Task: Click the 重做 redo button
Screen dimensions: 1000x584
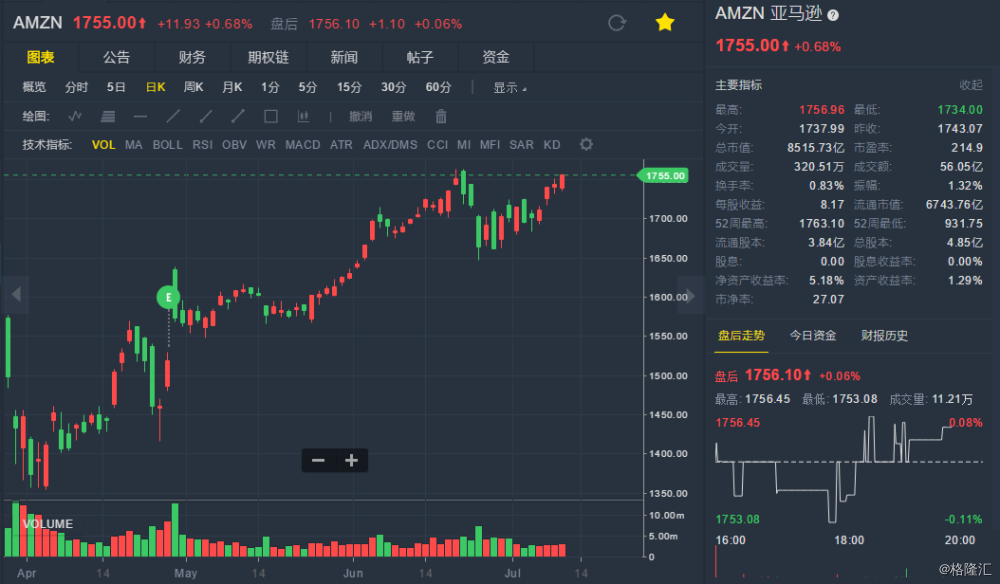Action: click(x=403, y=116)
